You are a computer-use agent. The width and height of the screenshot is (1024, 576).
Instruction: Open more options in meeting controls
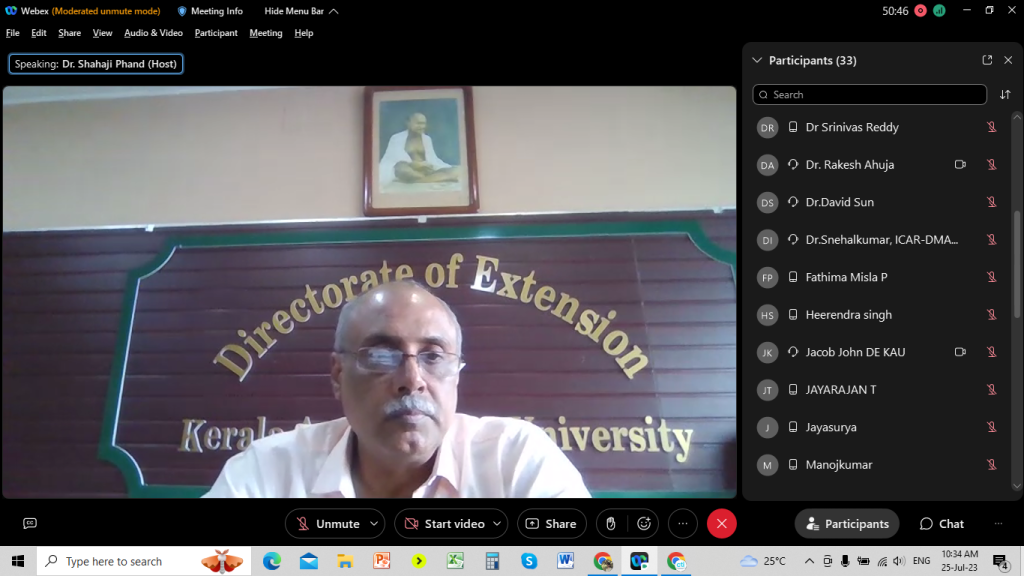683,524
